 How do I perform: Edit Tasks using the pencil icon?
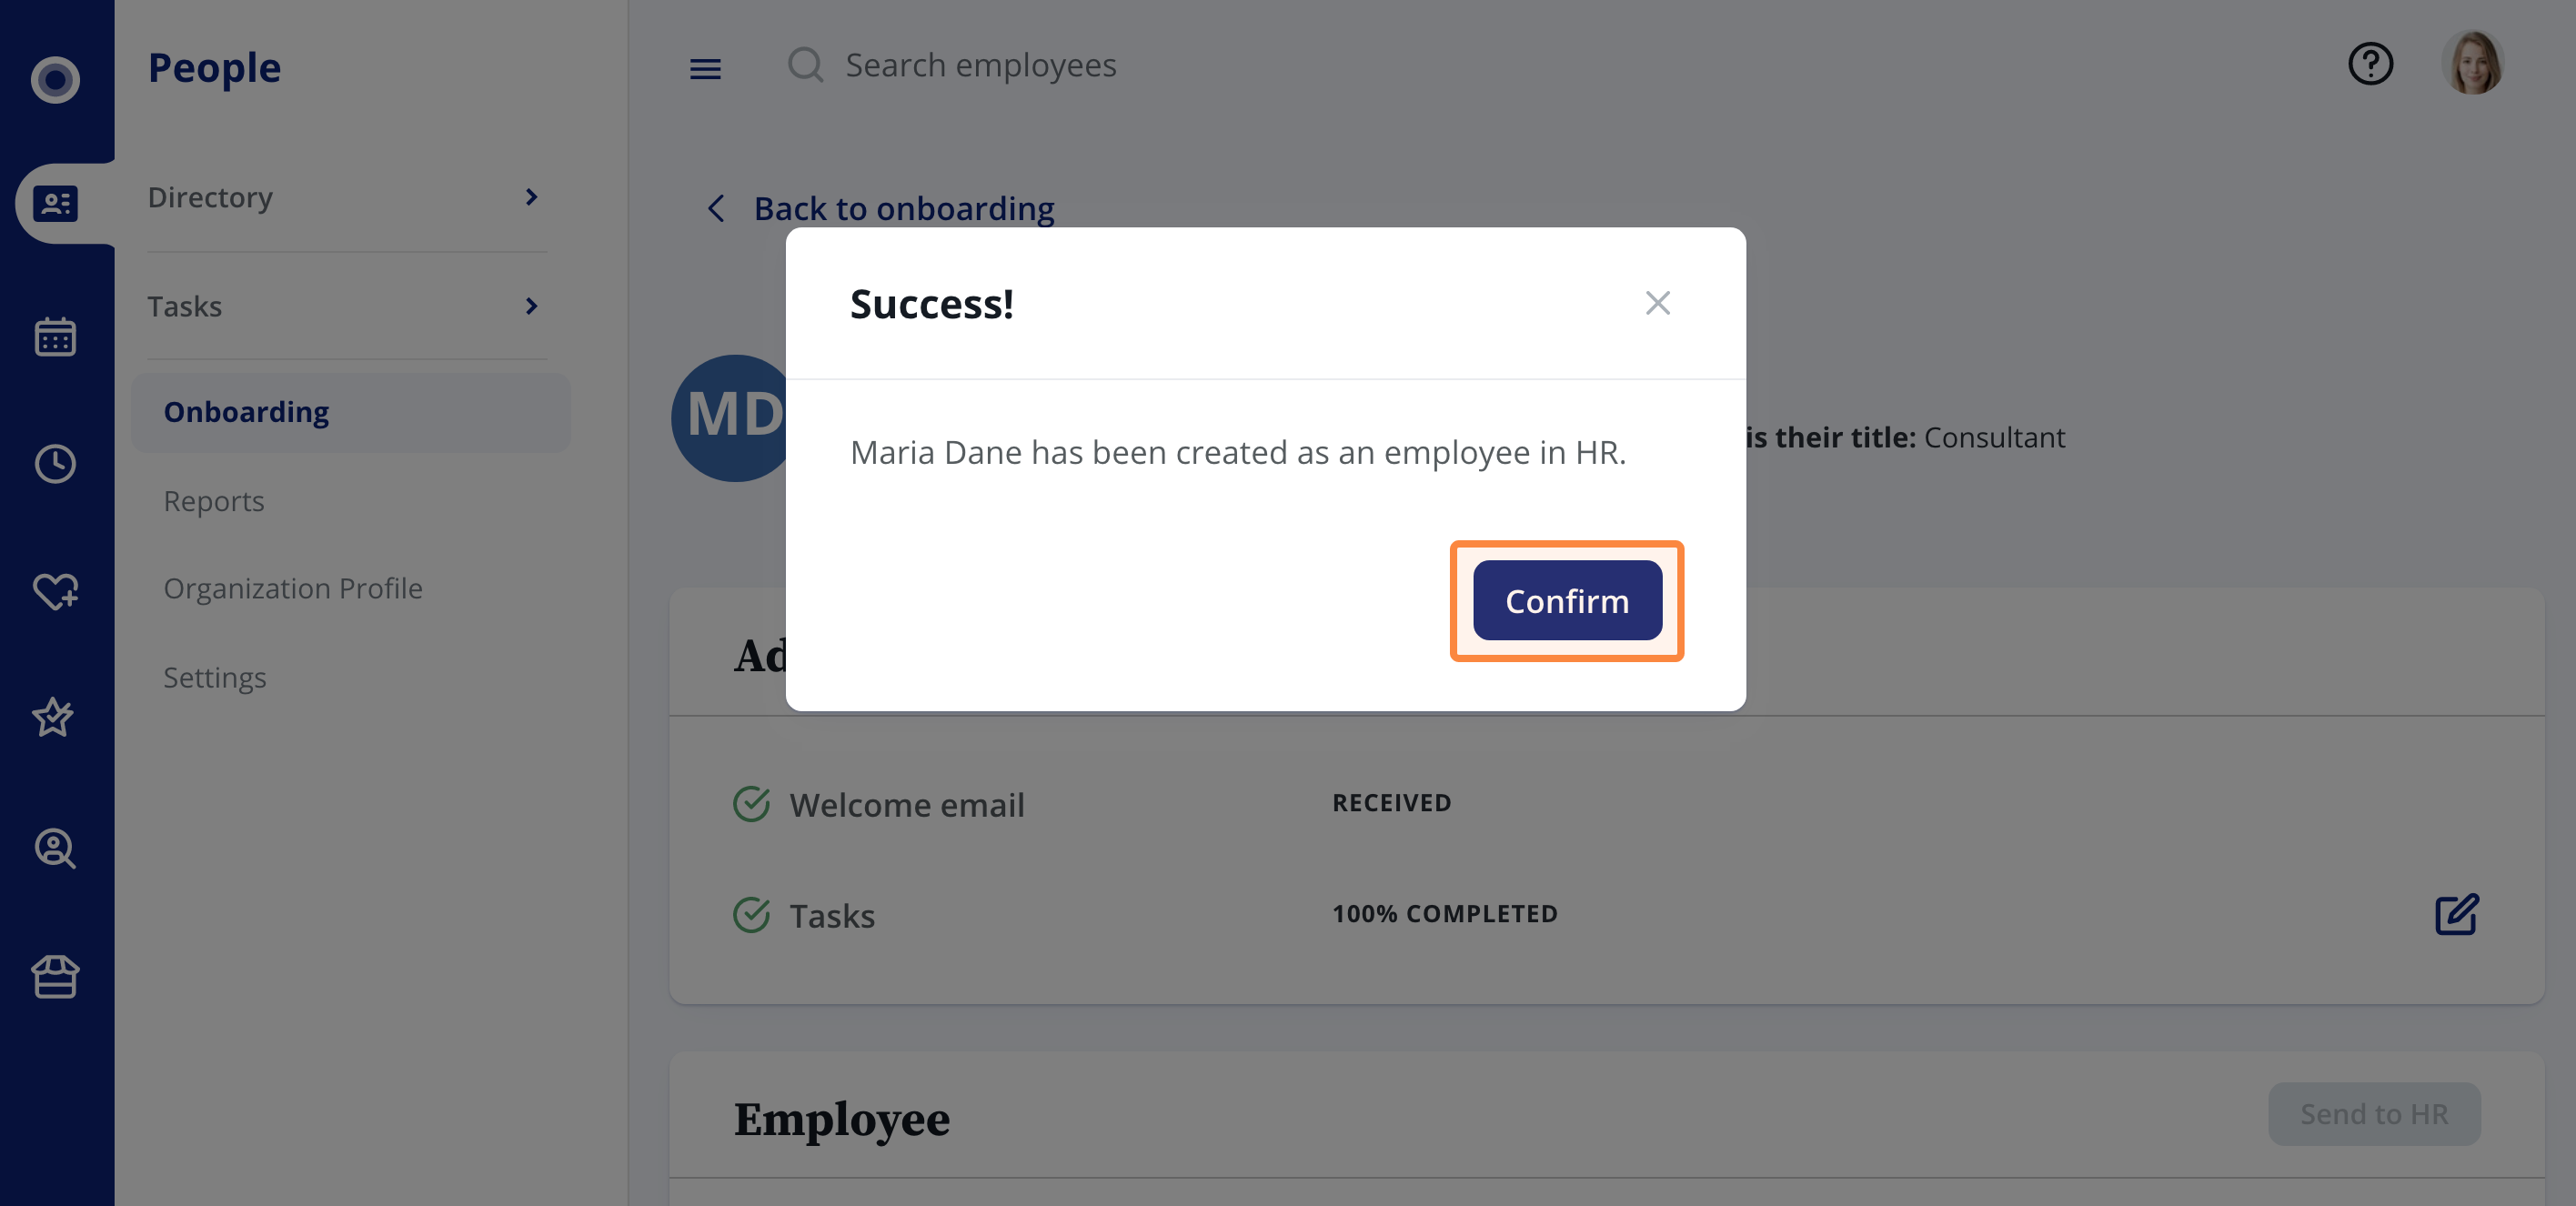2456,914
